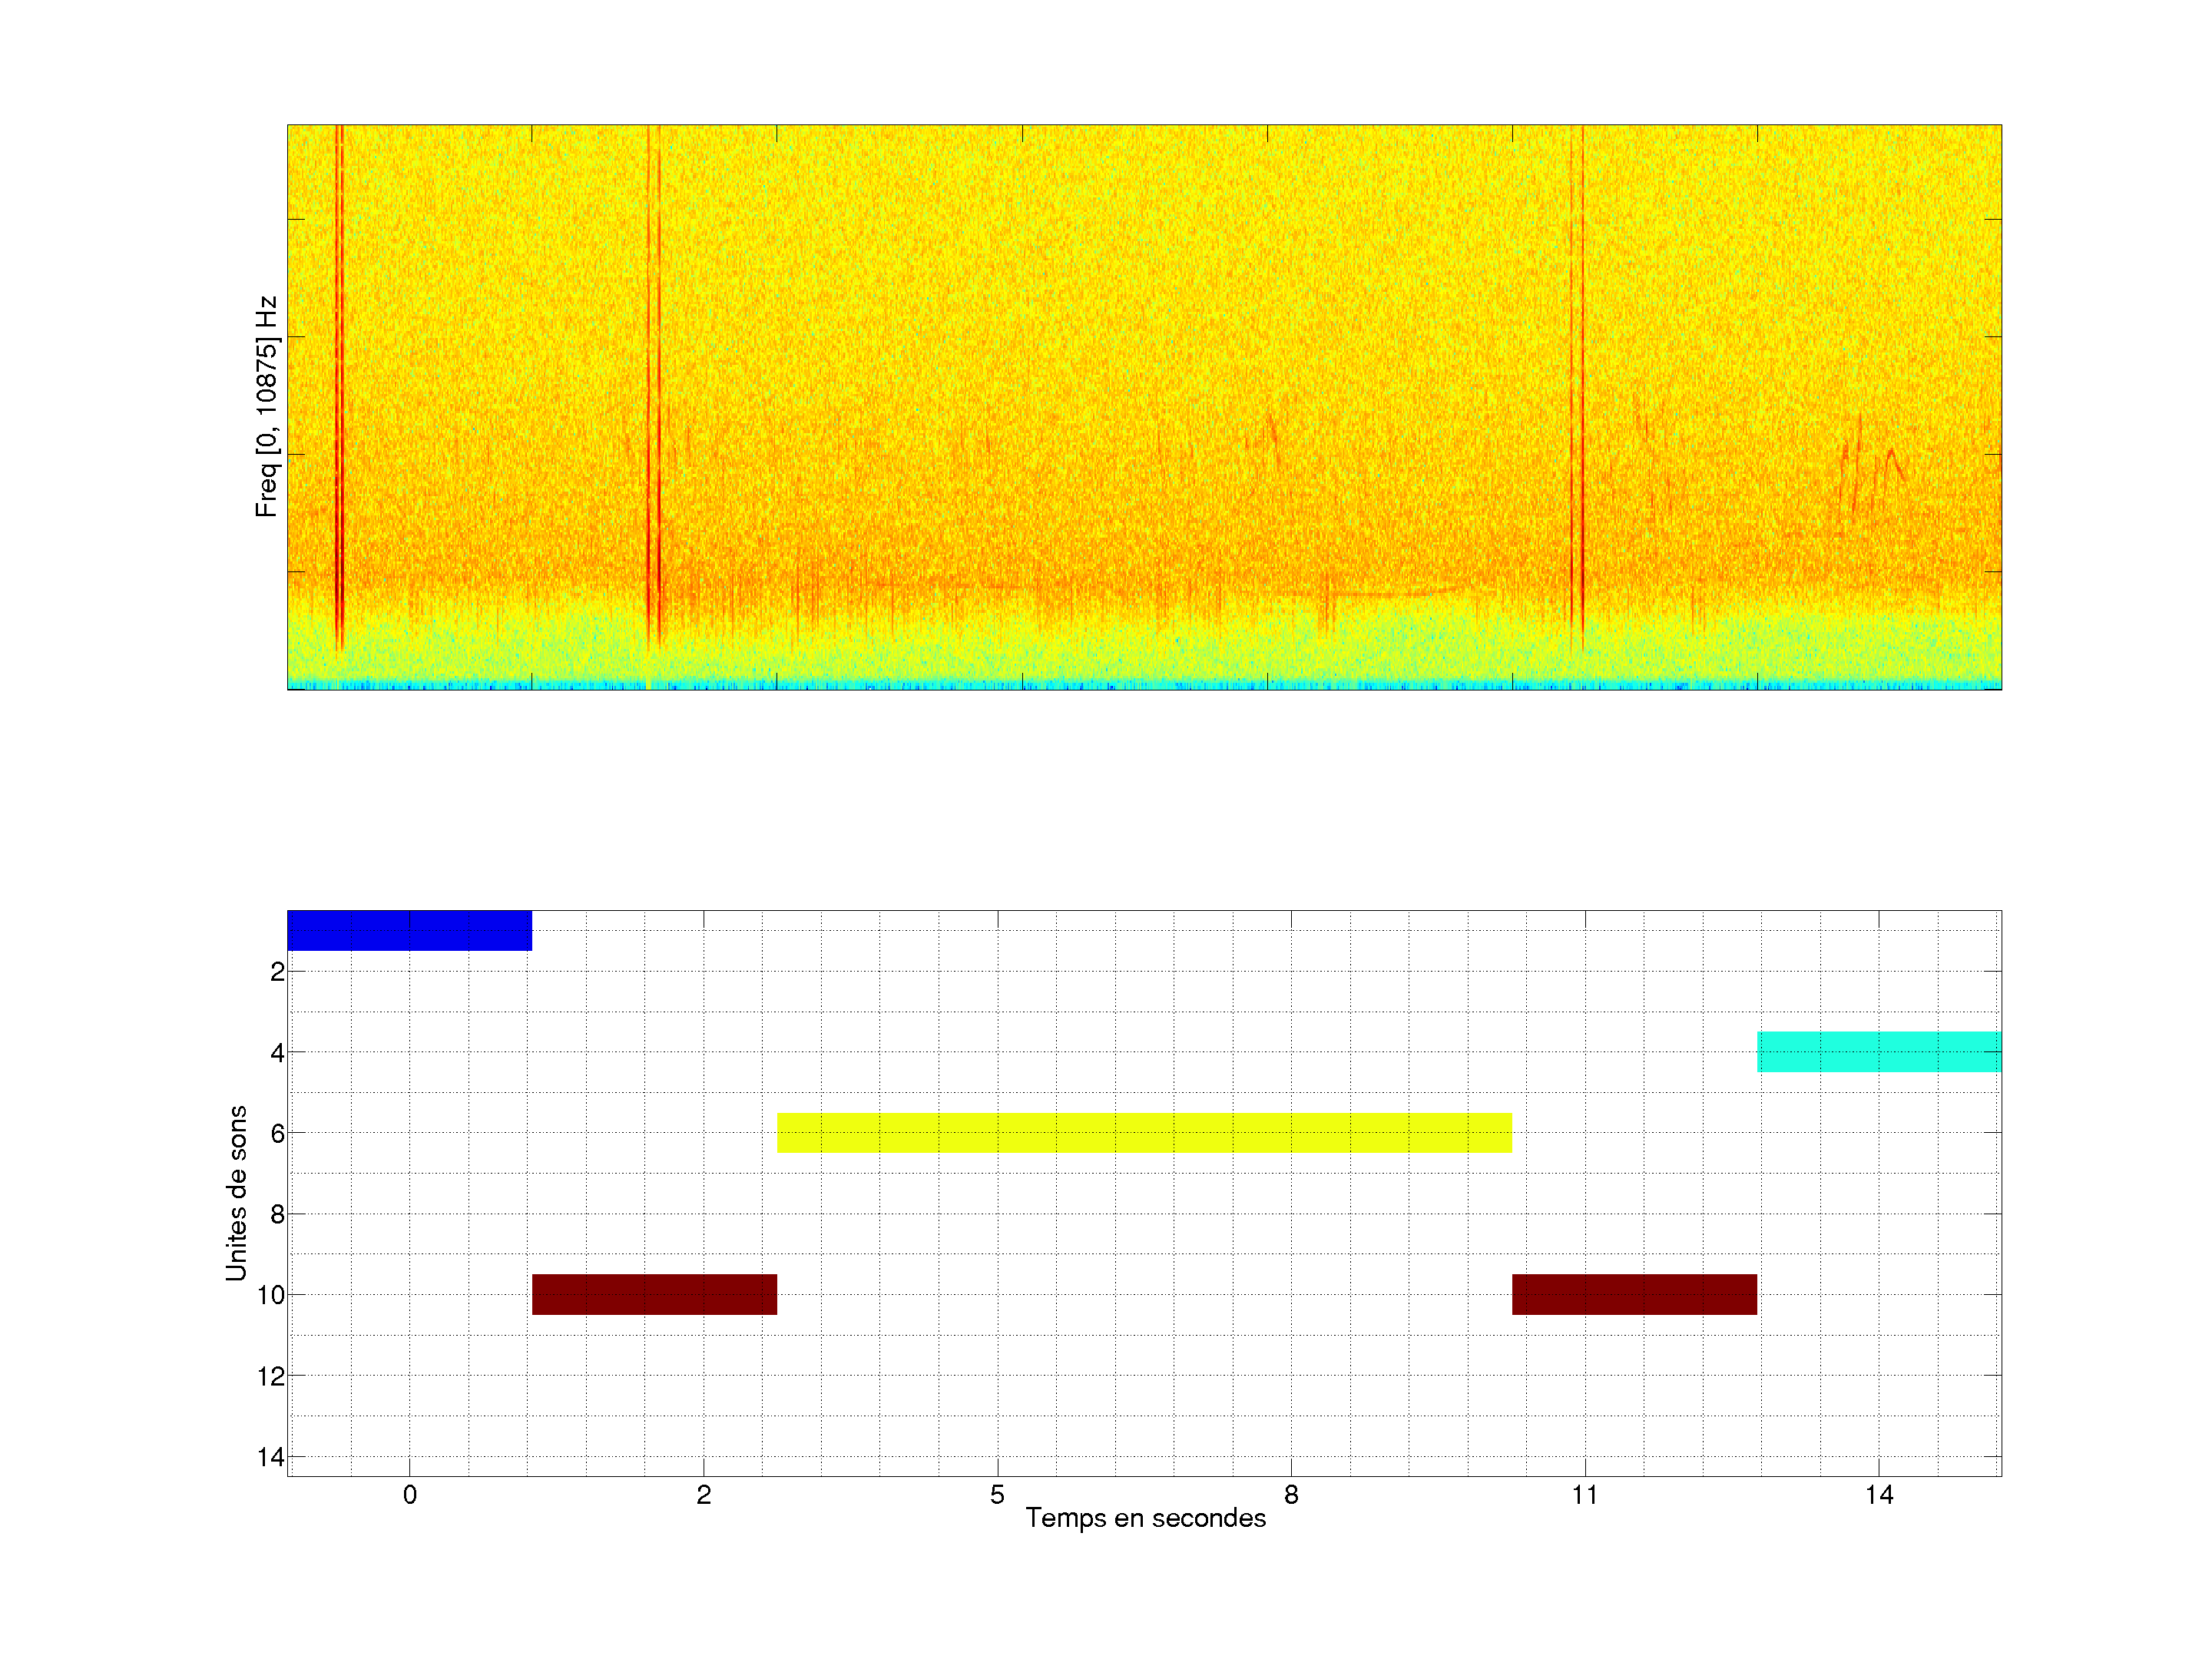Click the right dark red bar at unit 10

[1634, 1294]
